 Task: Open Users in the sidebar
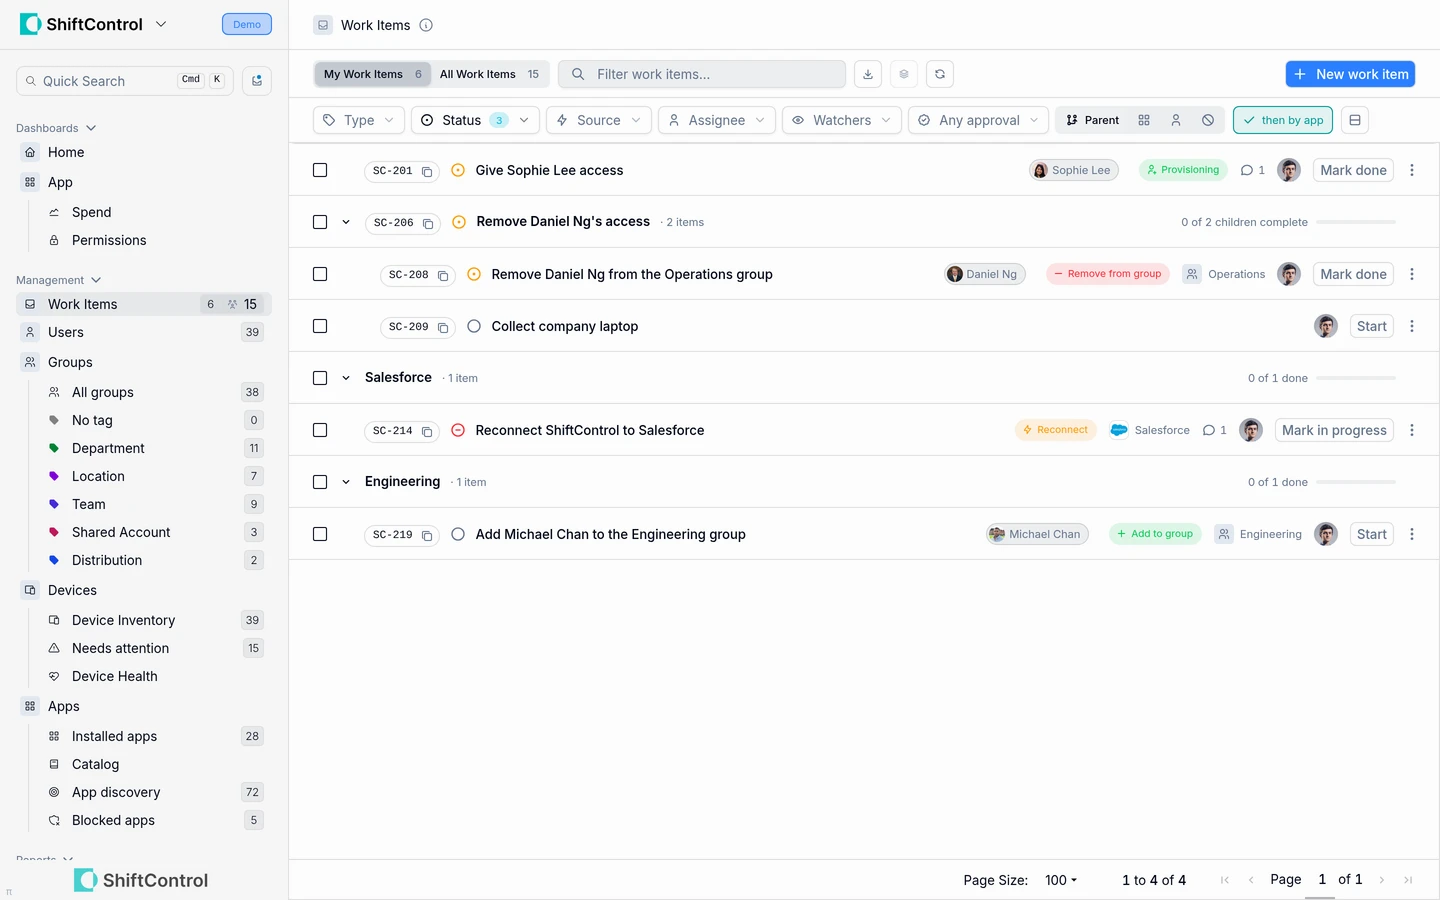click(x=66, y=332)
